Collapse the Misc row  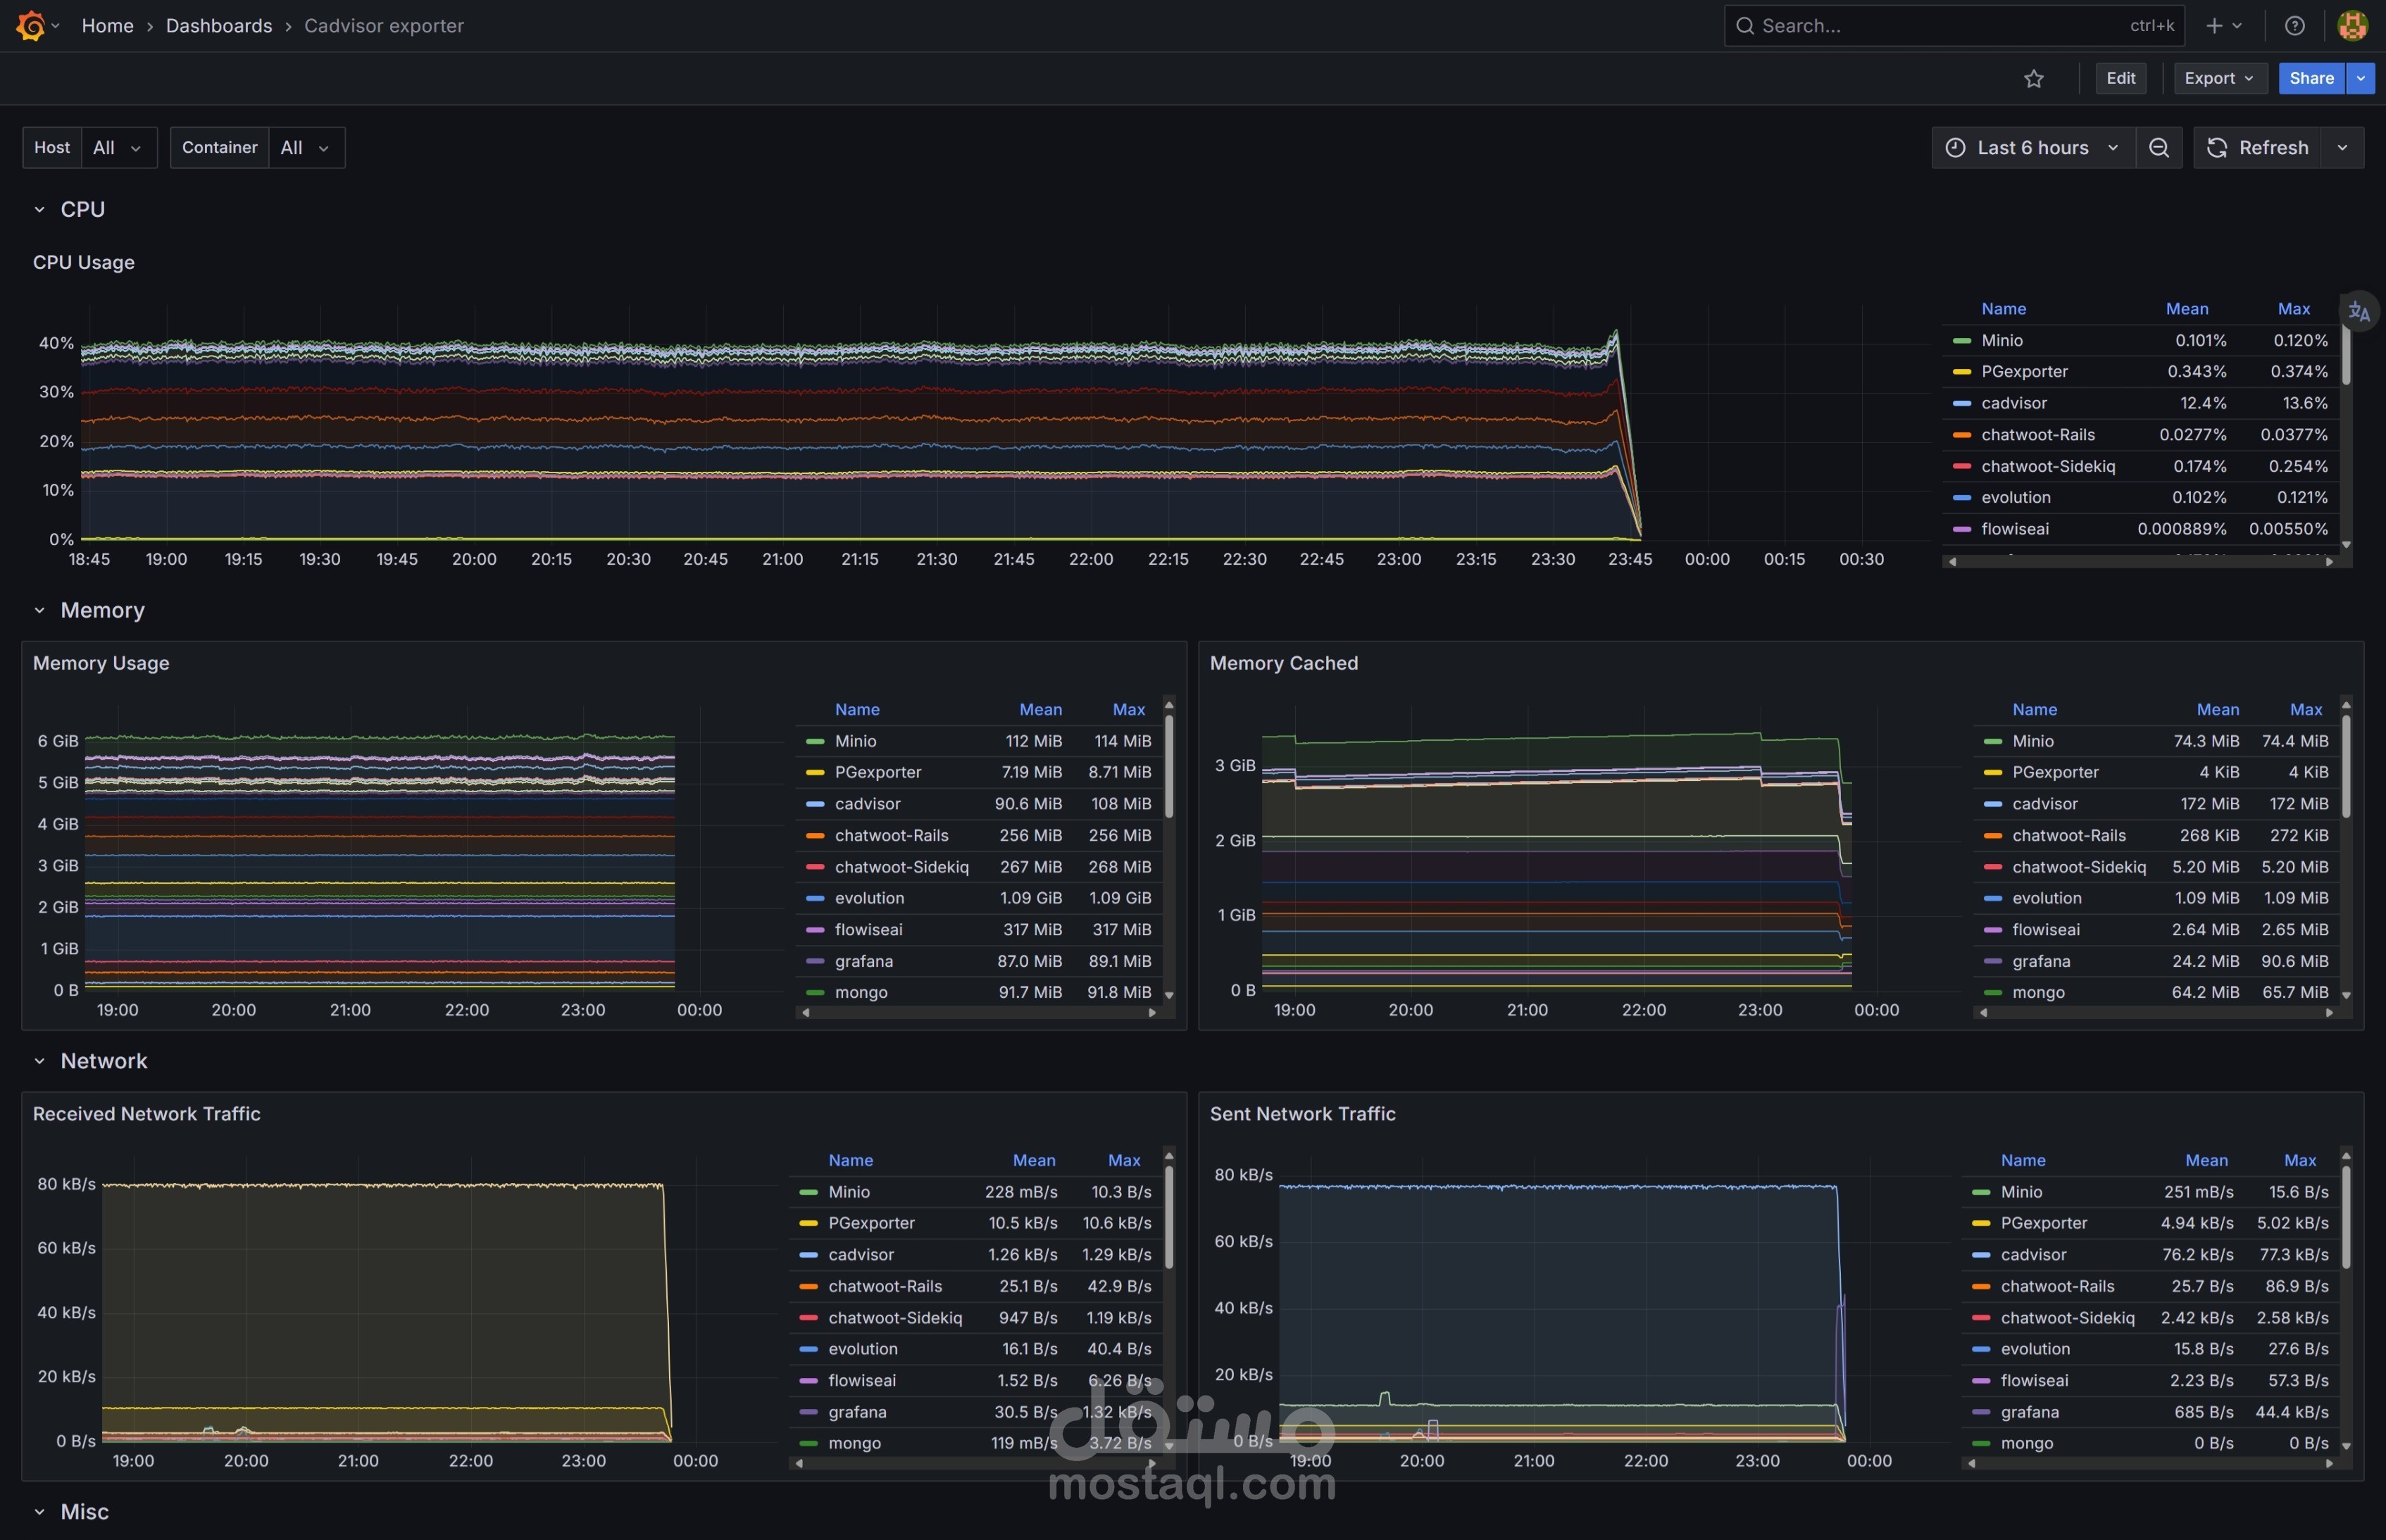click(40, 1512)
